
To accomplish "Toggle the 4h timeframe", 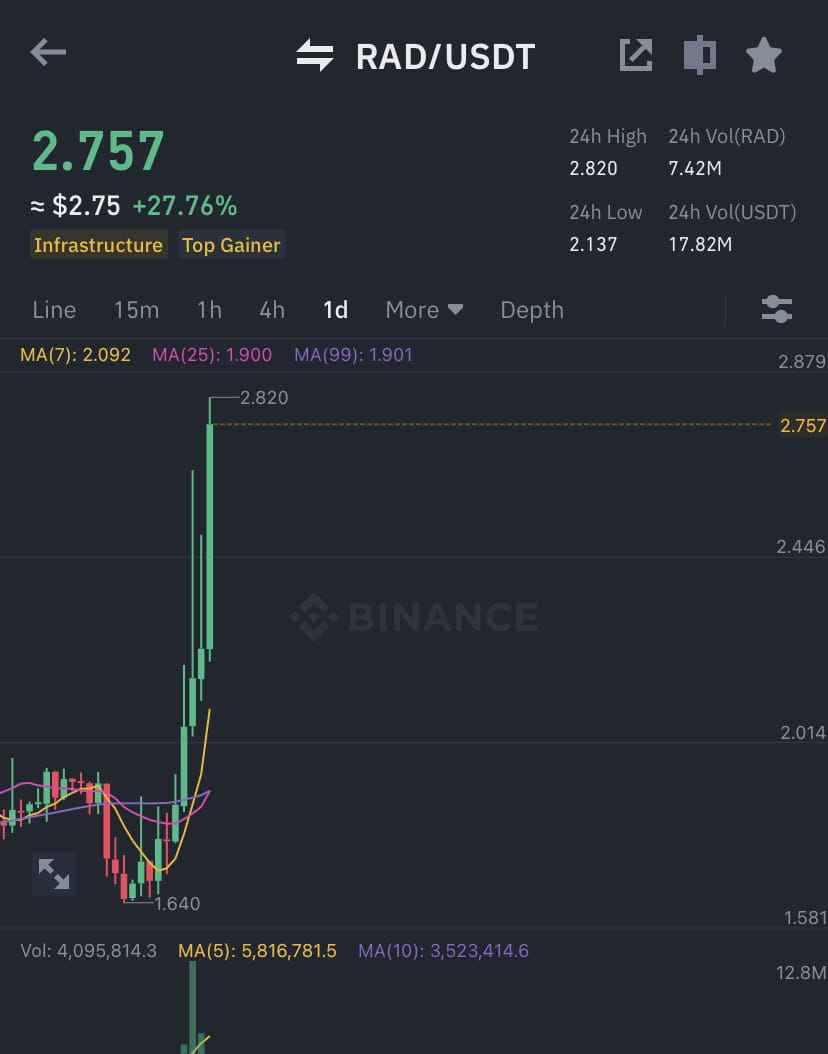I will 271,310.
